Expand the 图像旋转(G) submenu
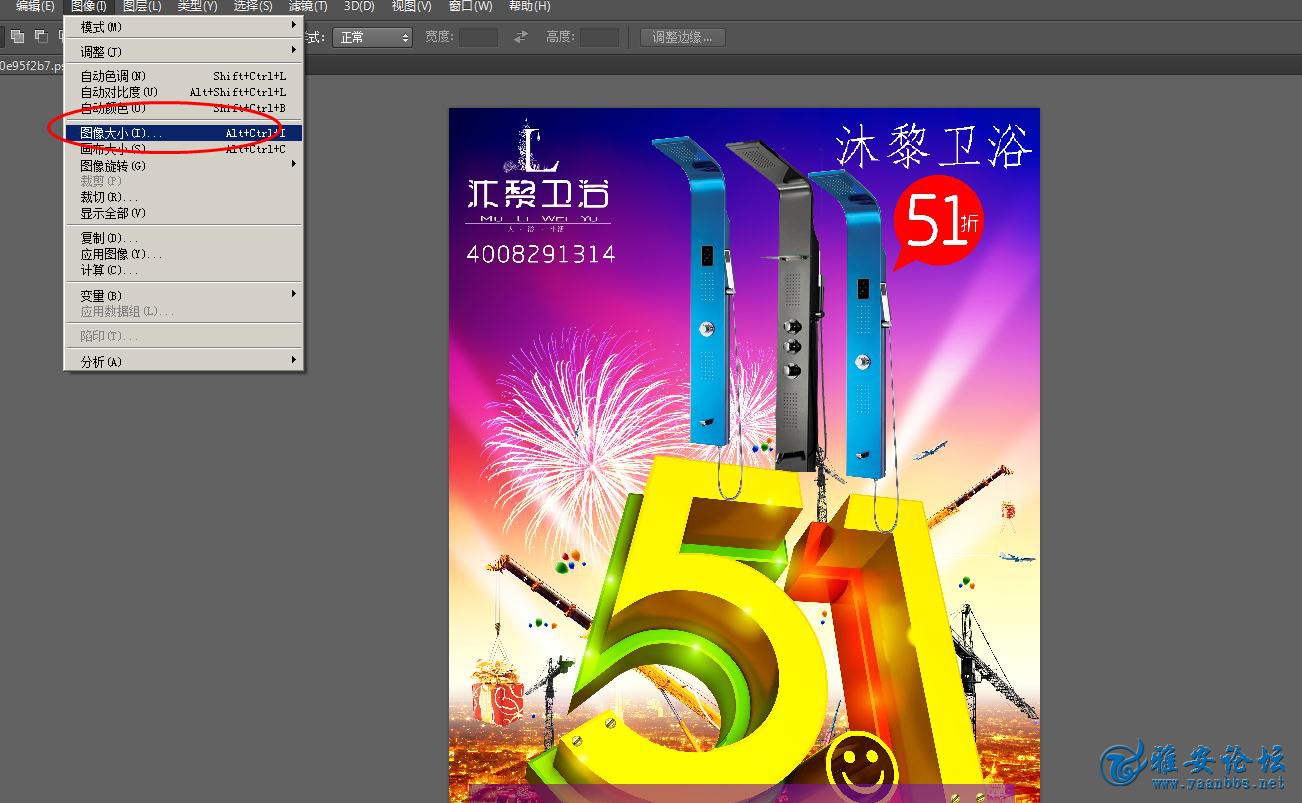 [x=184, y=165]
